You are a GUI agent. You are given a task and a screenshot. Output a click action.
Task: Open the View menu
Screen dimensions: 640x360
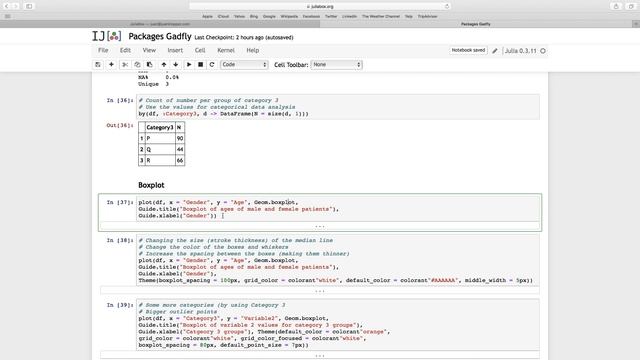(x=149, y=50)
